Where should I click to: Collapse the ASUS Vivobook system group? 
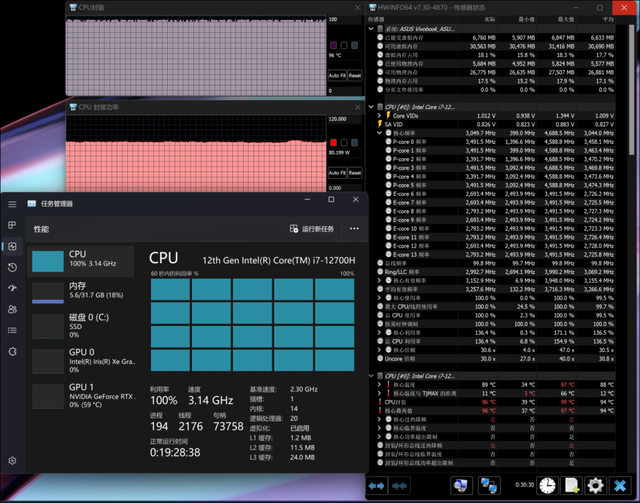370,29
